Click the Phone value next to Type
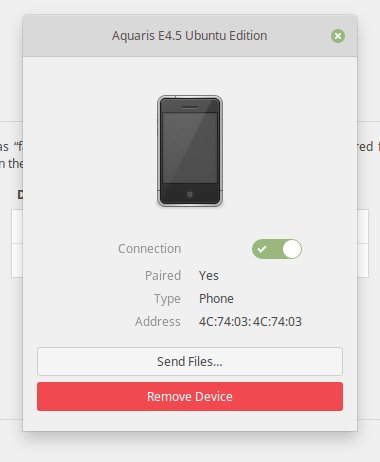The width and height of the screenshot is (380, 462). tap(216, 299)
